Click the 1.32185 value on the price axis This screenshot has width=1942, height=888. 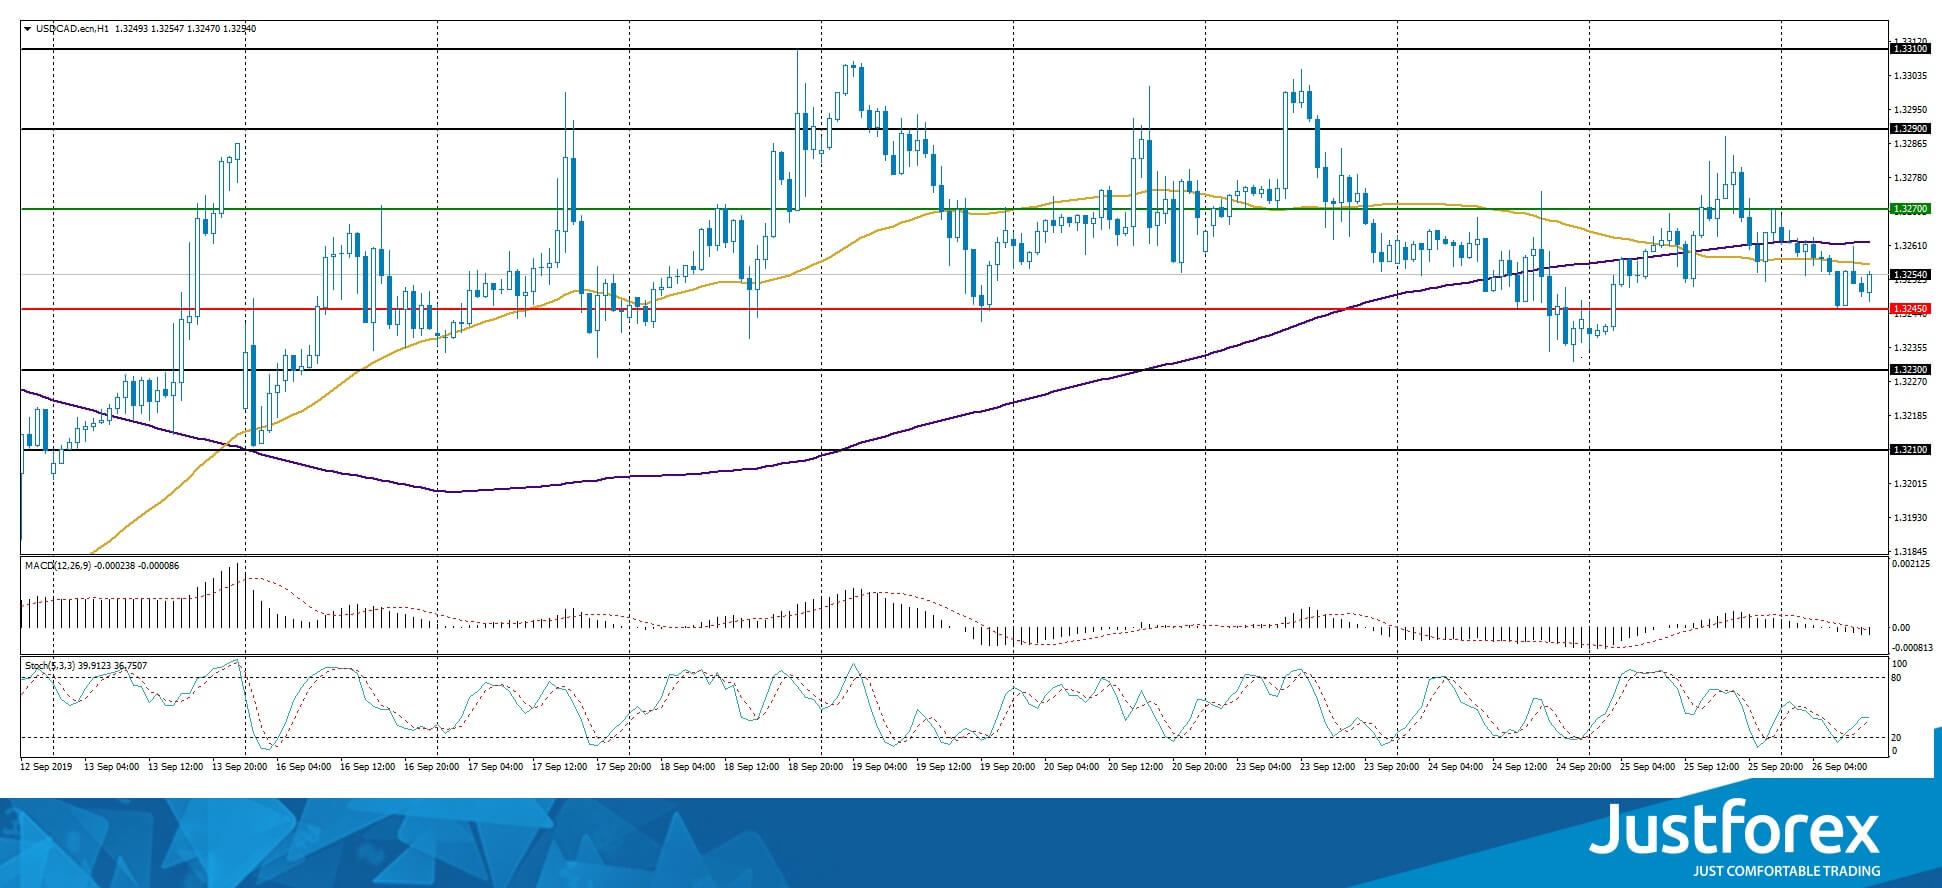pyautogui.click(x=1911, y=416)
